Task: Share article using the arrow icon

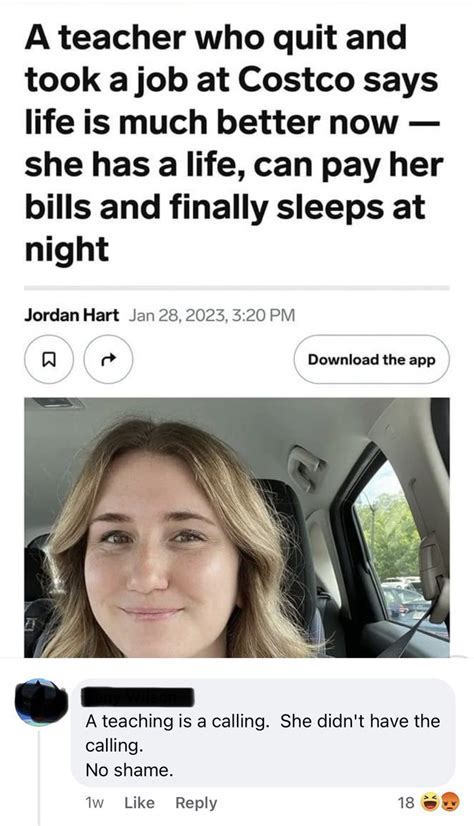Action: [x=108, y=359]
